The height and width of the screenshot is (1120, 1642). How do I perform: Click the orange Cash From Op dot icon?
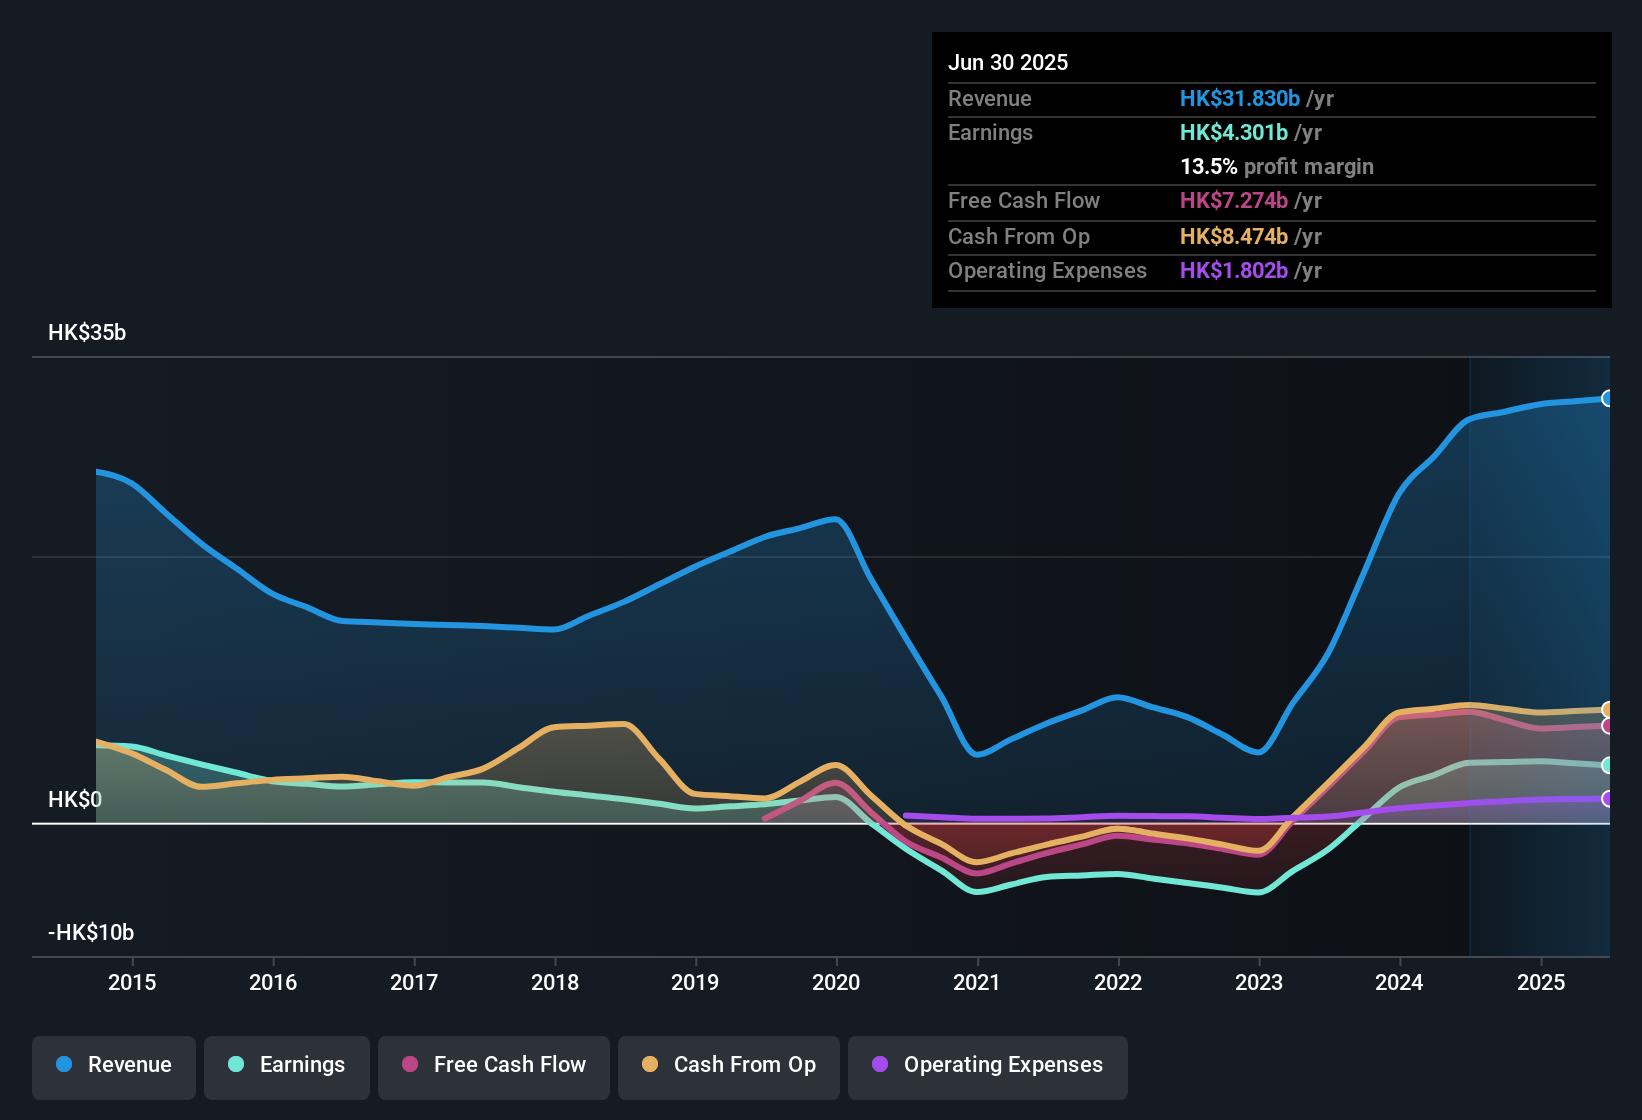coord(650,1066)
